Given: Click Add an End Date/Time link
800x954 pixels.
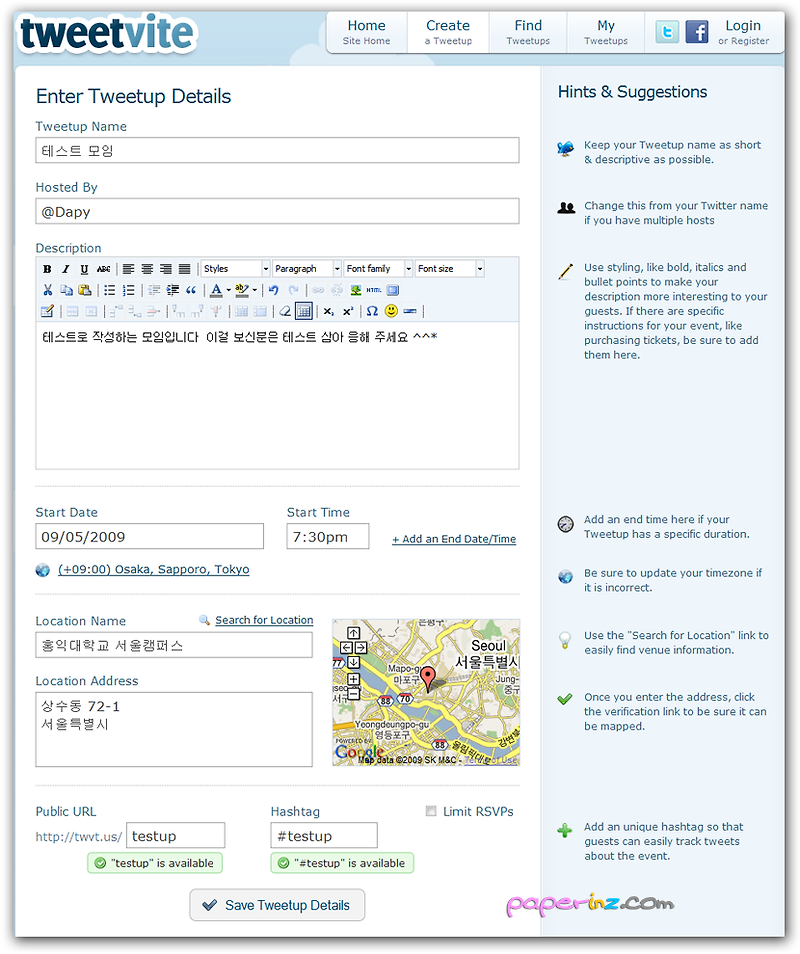Looking at the screenshot, I should tap(454, 539).
